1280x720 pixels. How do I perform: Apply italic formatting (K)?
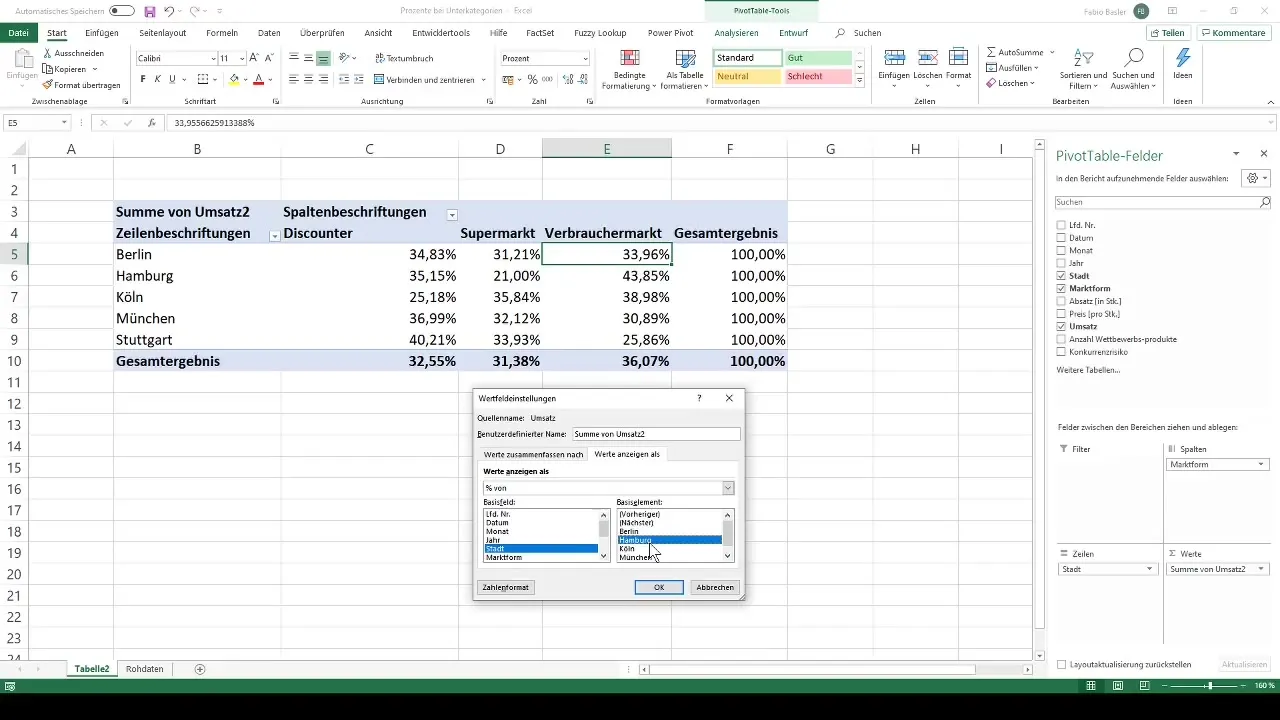click(x=158, y=79)
